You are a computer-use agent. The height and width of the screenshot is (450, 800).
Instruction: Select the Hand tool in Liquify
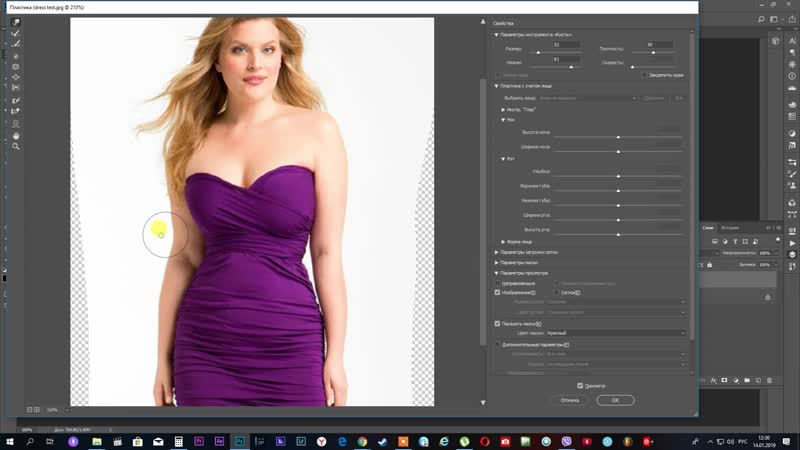coord(16,136)
